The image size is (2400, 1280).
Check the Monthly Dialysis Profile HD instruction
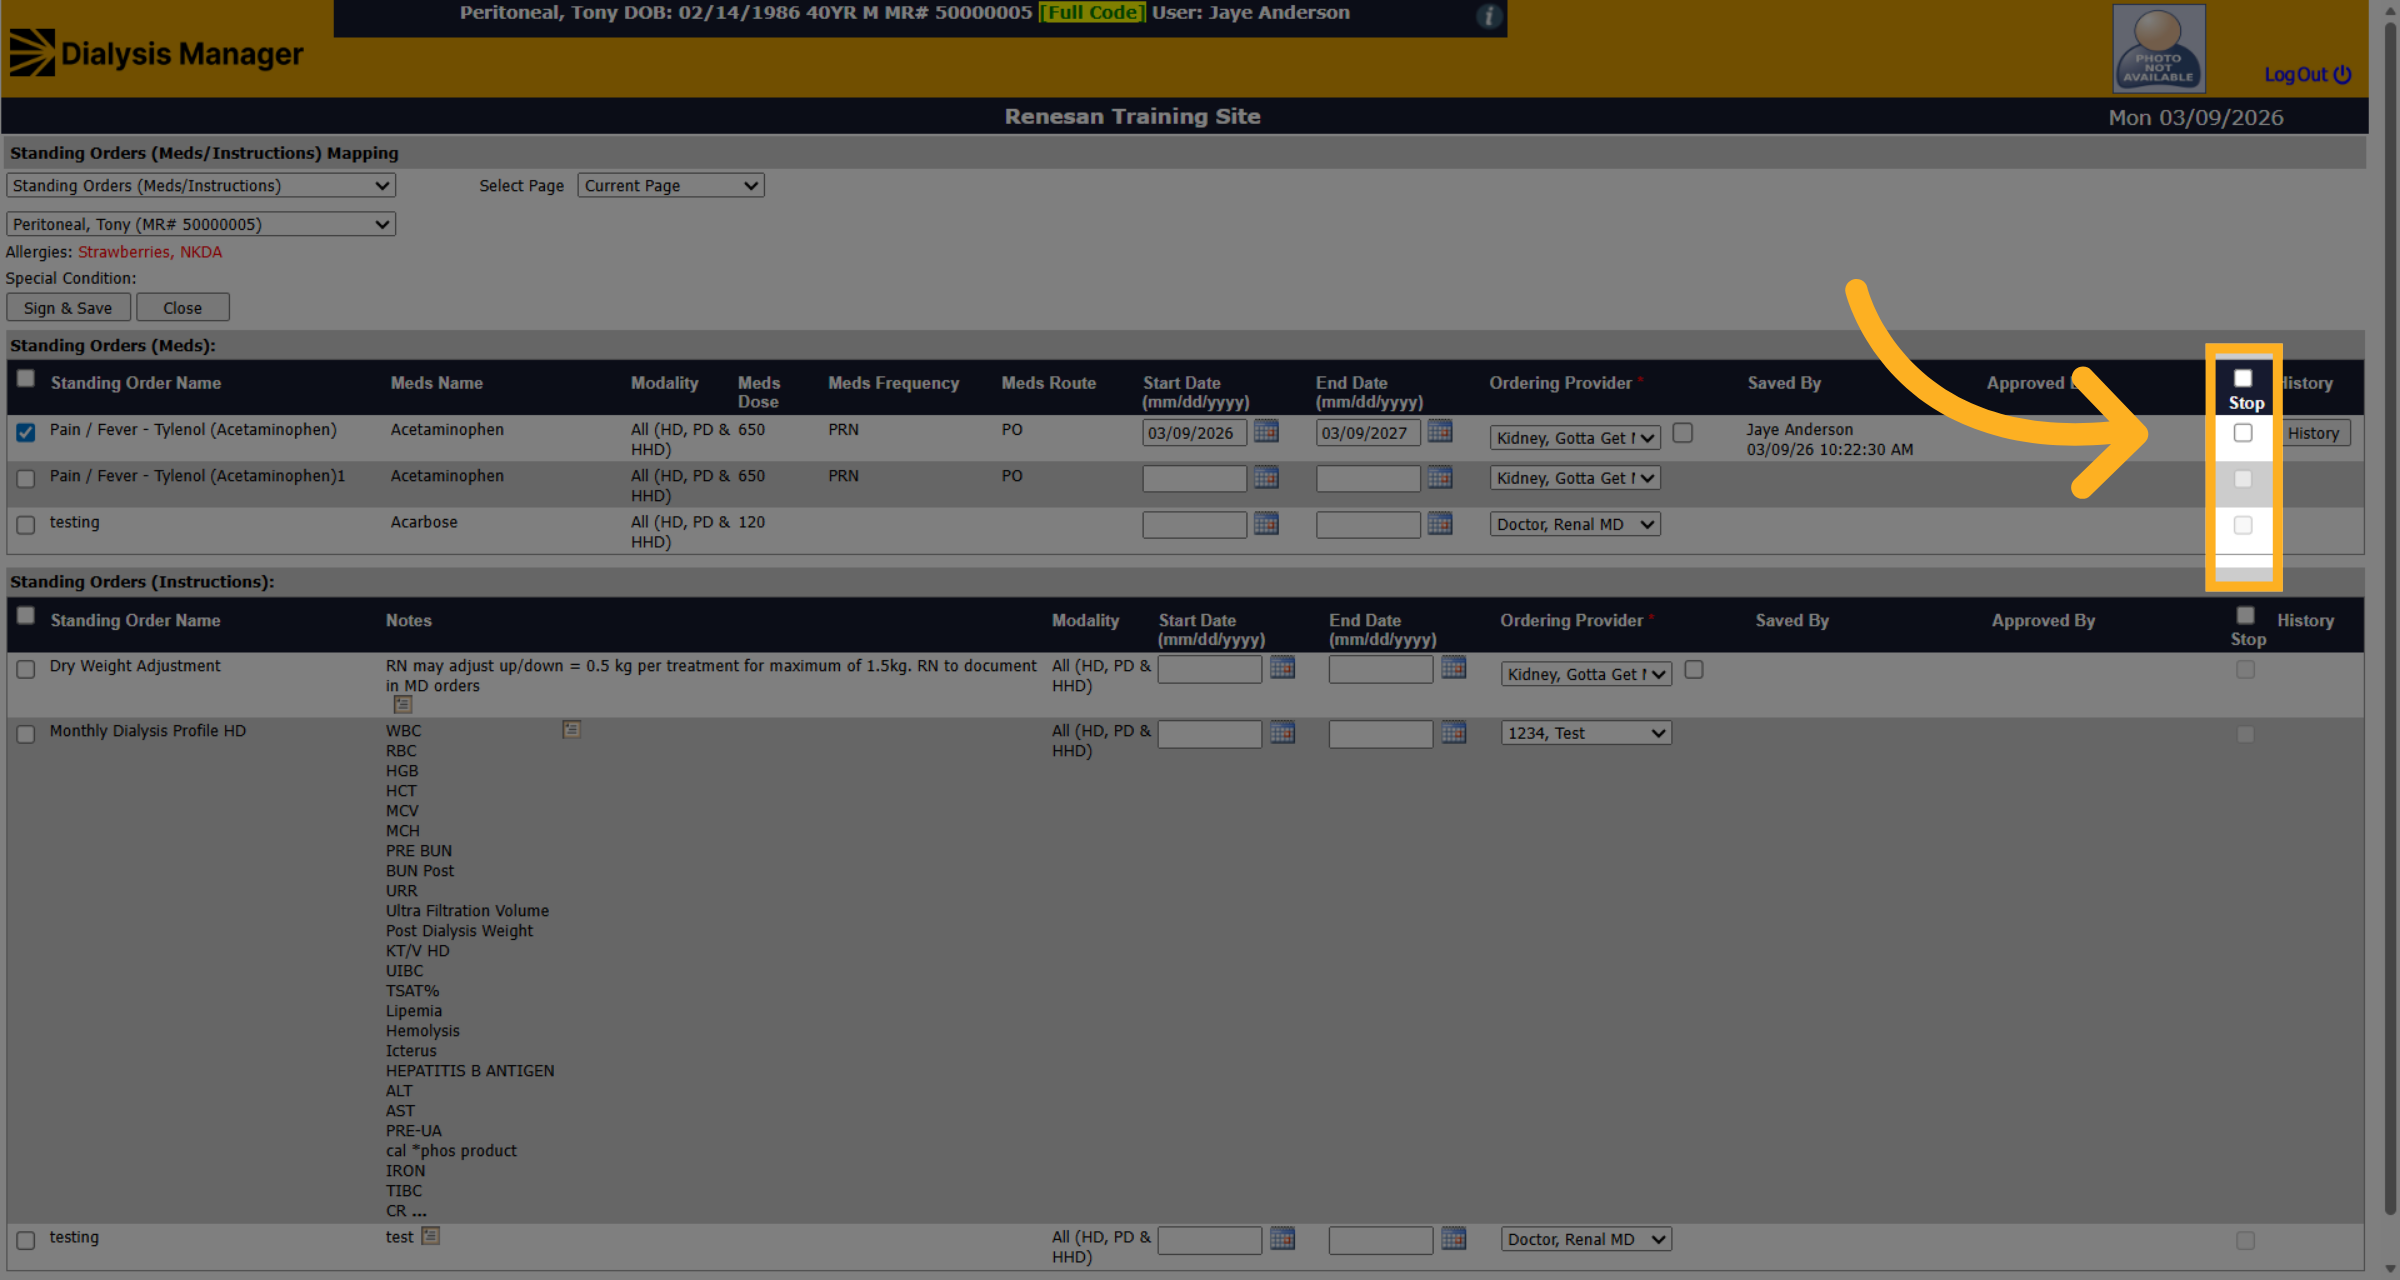tap(26, 734)
